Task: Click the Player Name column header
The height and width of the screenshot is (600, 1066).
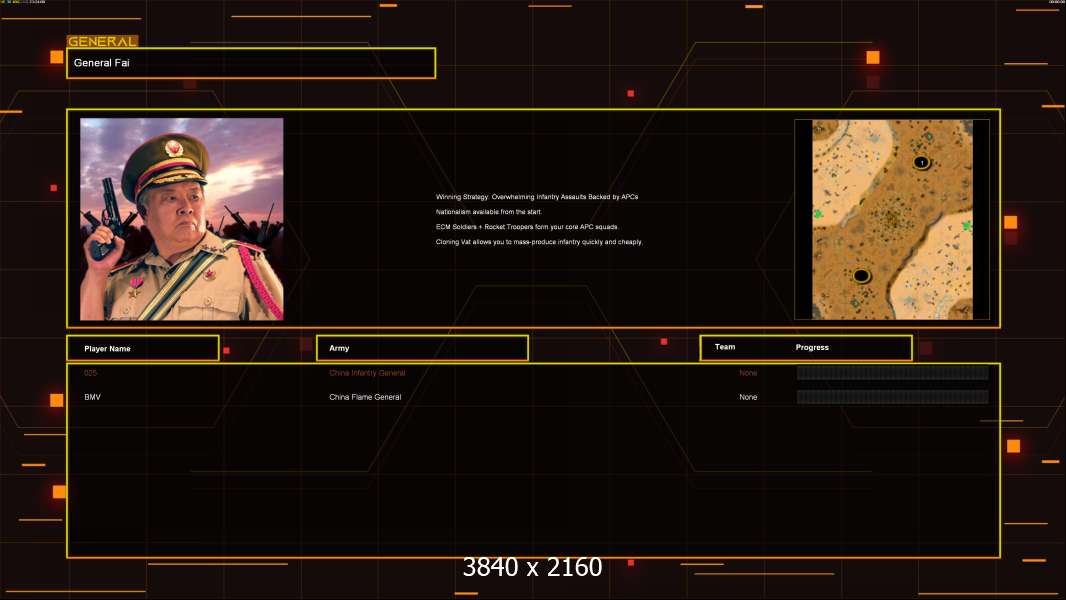Action: click(x=143, y=348)
